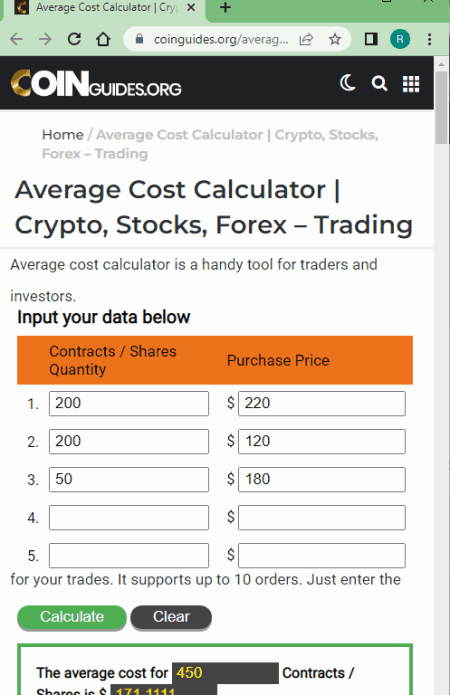Select the quantity field in row 4

(129, 517)
